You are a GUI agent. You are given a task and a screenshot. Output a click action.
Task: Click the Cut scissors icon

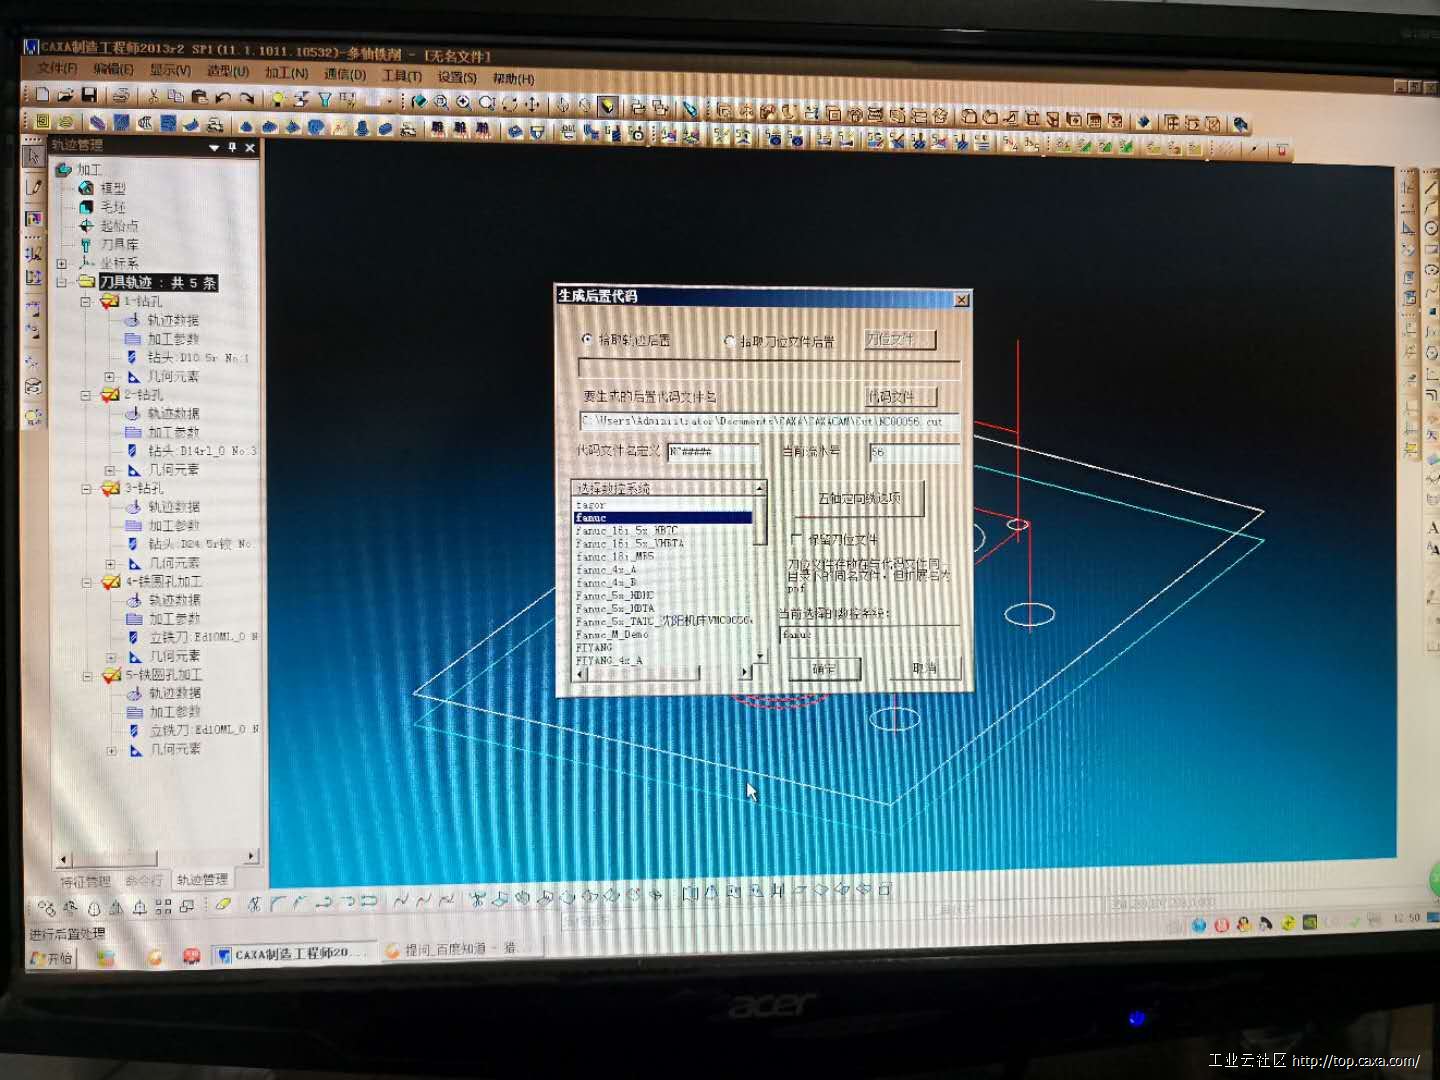pos(153,96)
